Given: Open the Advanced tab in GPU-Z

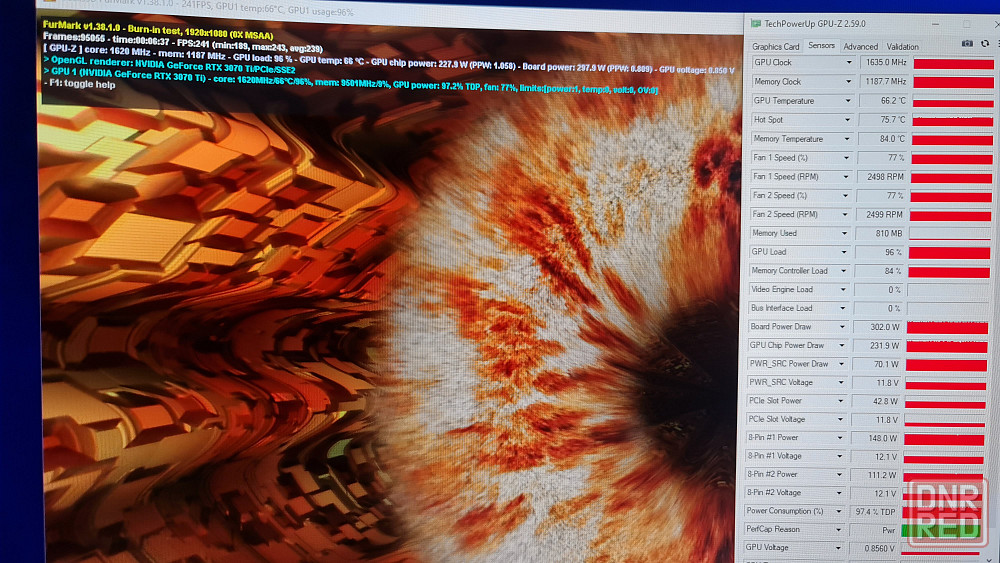Looking at the screenshot, I should point(860,47).
